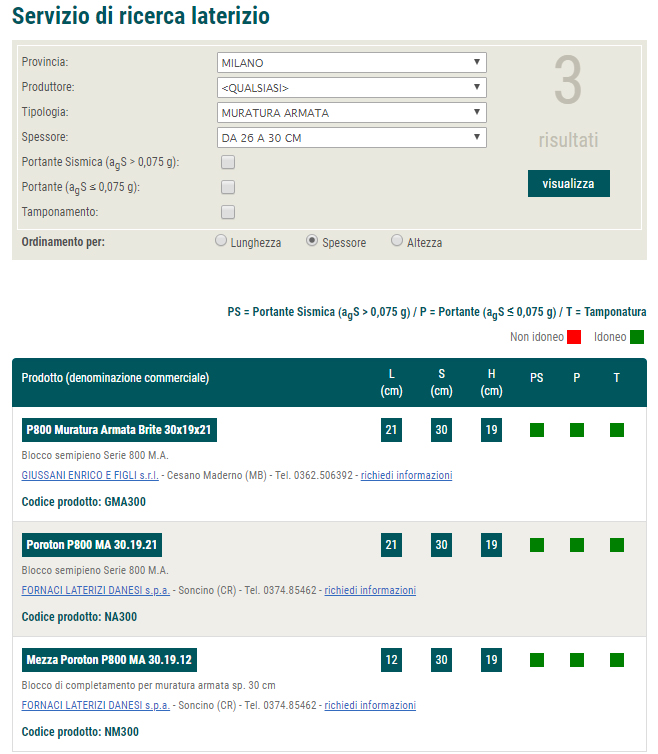658x754 pixels.
Task: Click green T indicator for P800 Muratura Armata Brite
Action: pyautogui.click(x=617, y=430)
